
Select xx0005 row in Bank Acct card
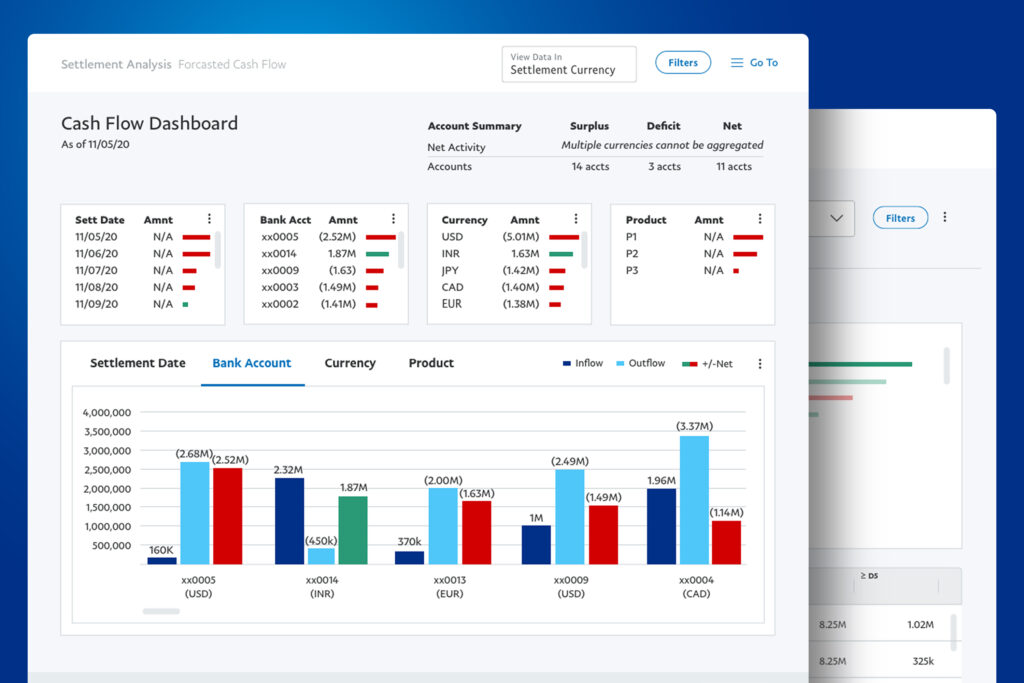pos(328,237)
